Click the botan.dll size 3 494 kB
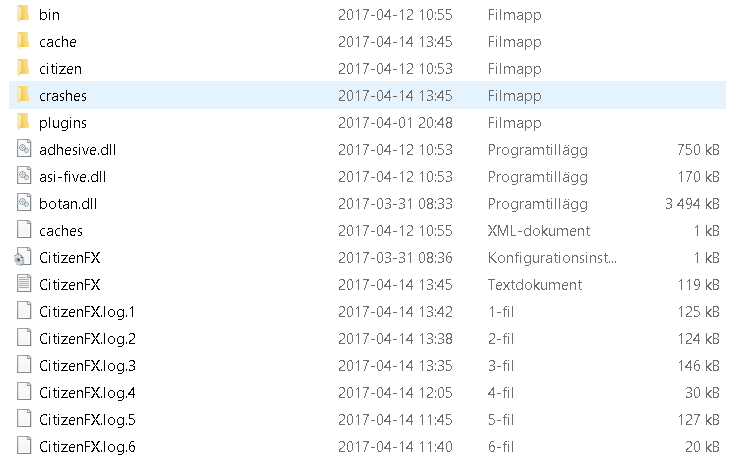The image size is (739, 463). point(692,203)
